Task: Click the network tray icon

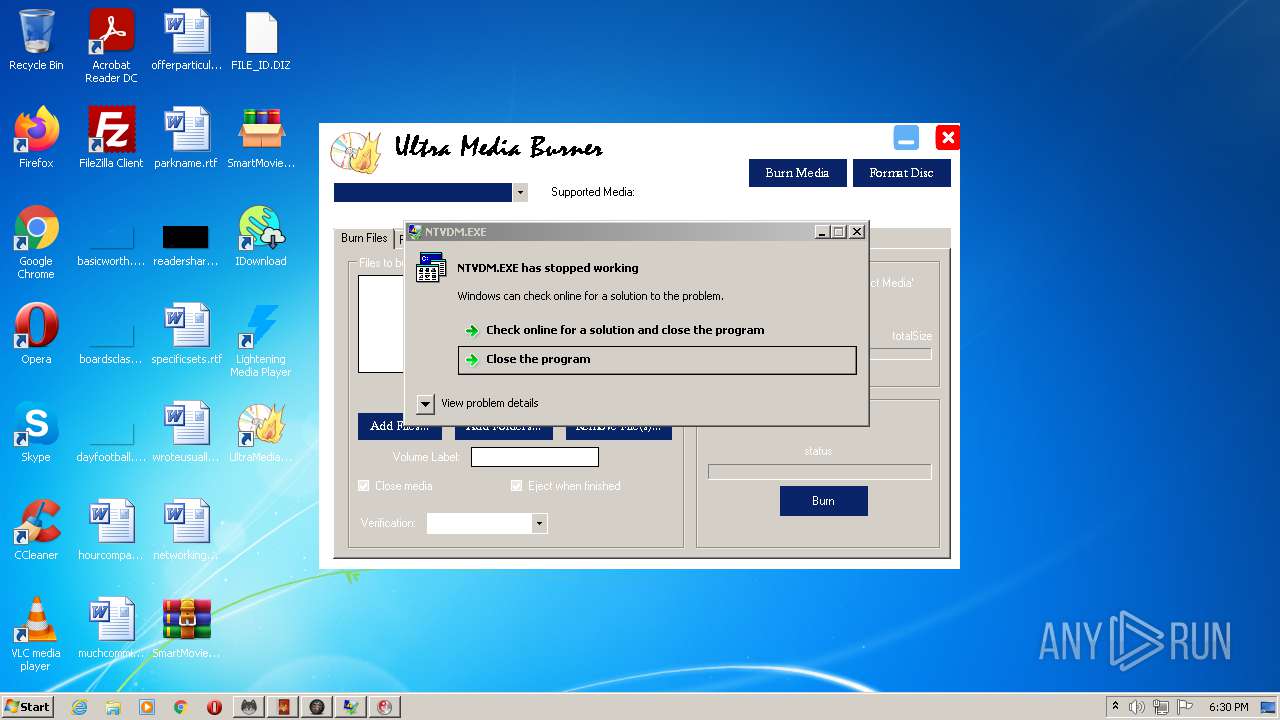Action: pos(1161,707)
